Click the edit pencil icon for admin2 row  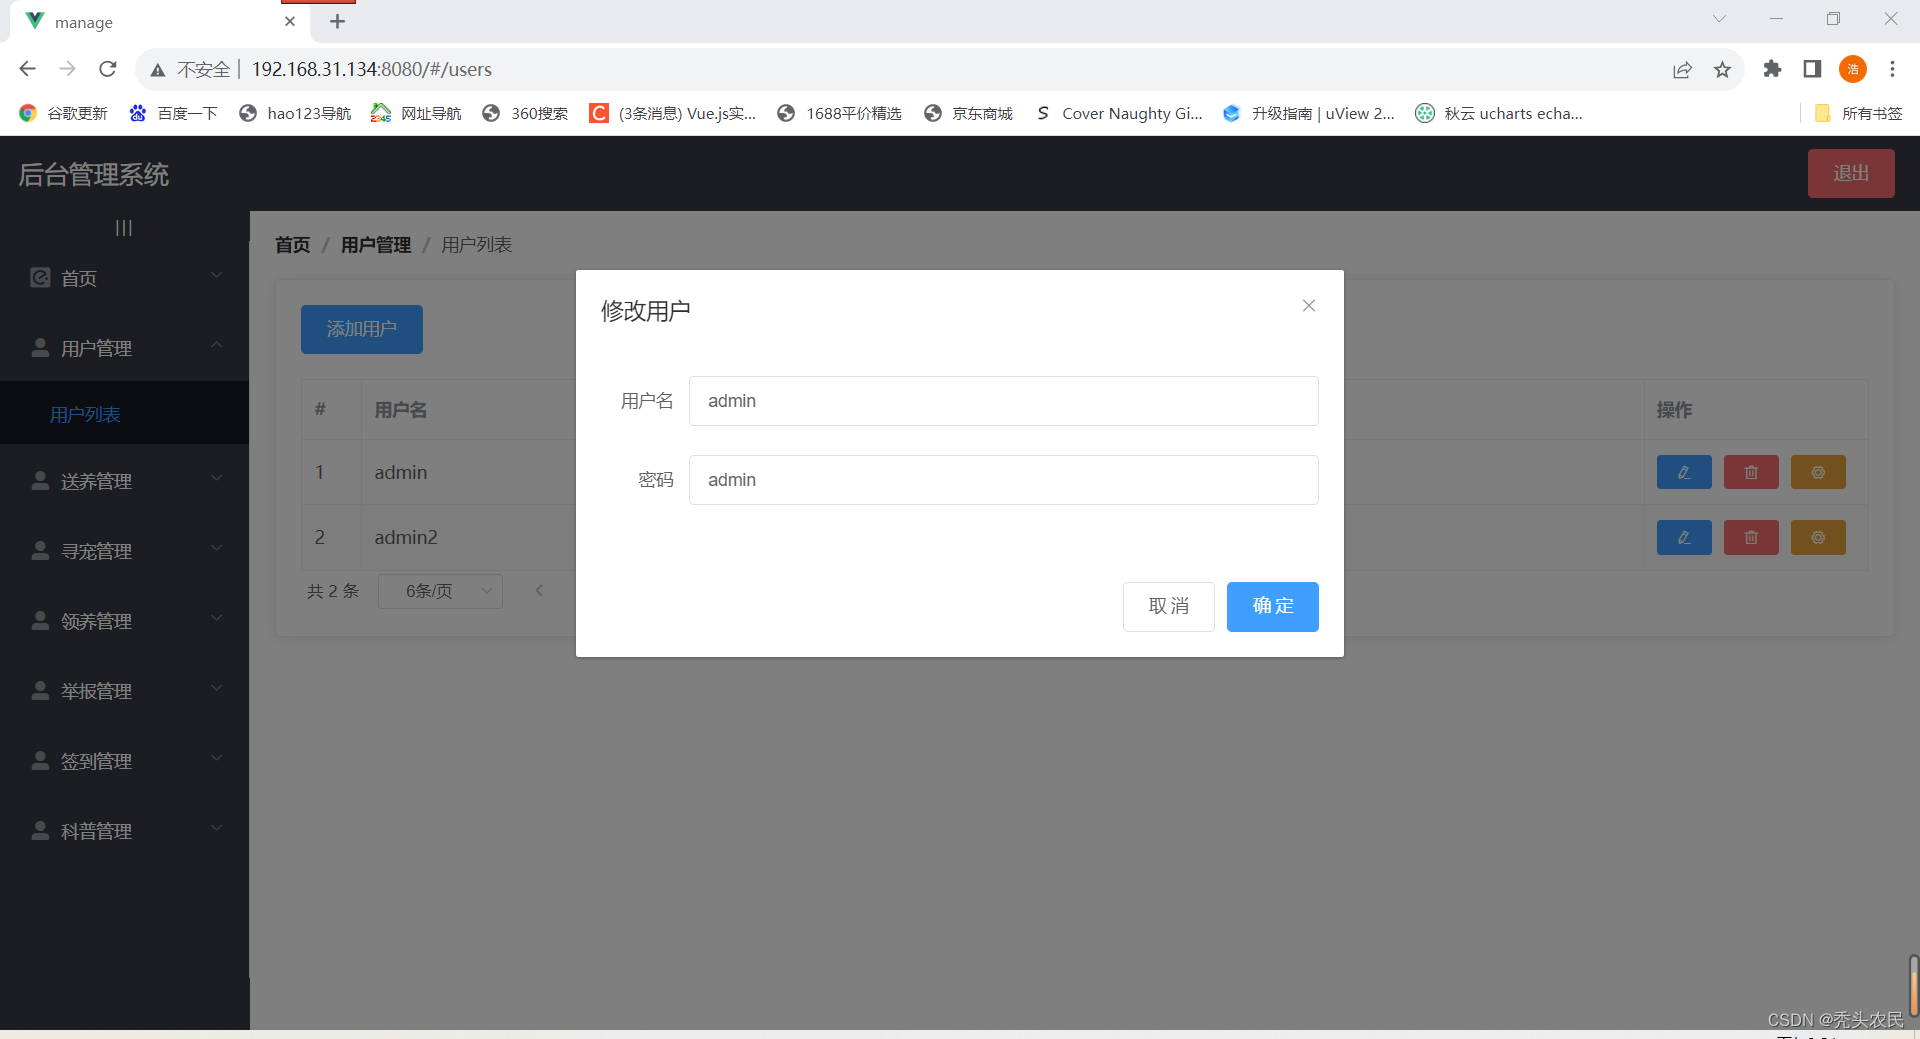(x=1684, y=537)
